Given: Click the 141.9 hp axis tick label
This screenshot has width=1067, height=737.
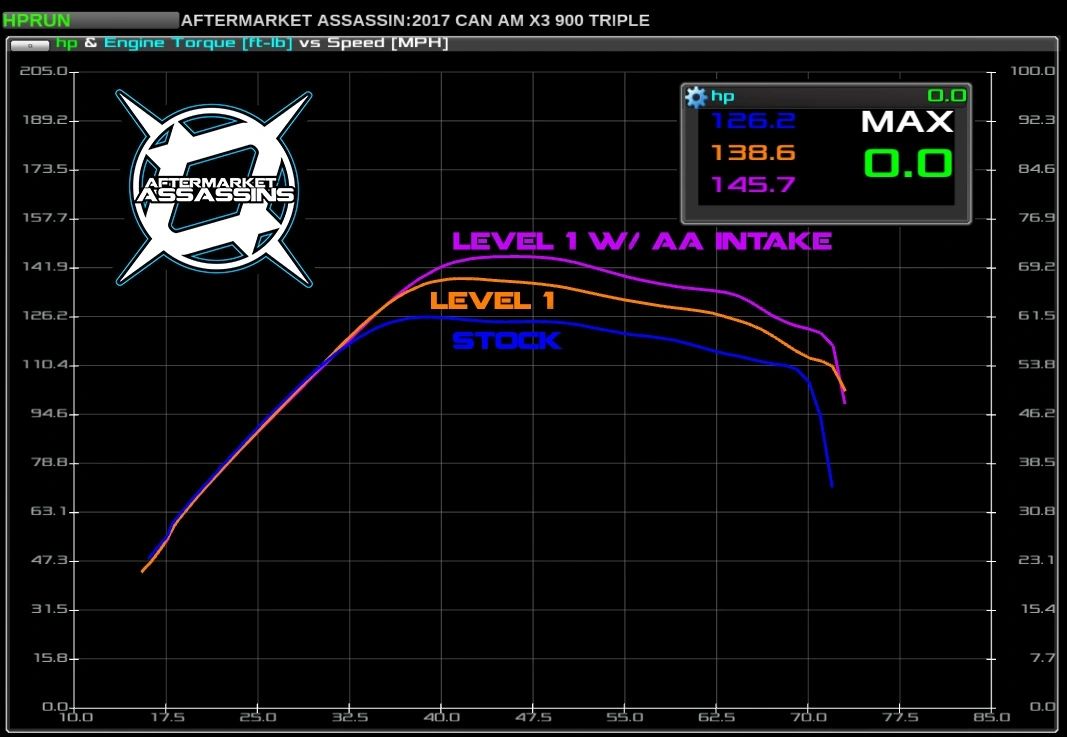Looking at the screenshot, I should point(45,267).
